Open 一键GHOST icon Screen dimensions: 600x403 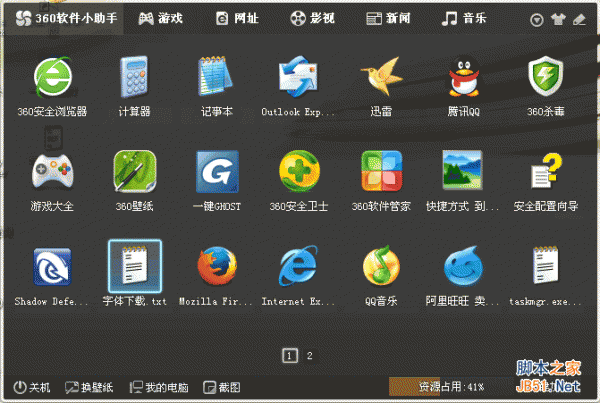[217, 171]
